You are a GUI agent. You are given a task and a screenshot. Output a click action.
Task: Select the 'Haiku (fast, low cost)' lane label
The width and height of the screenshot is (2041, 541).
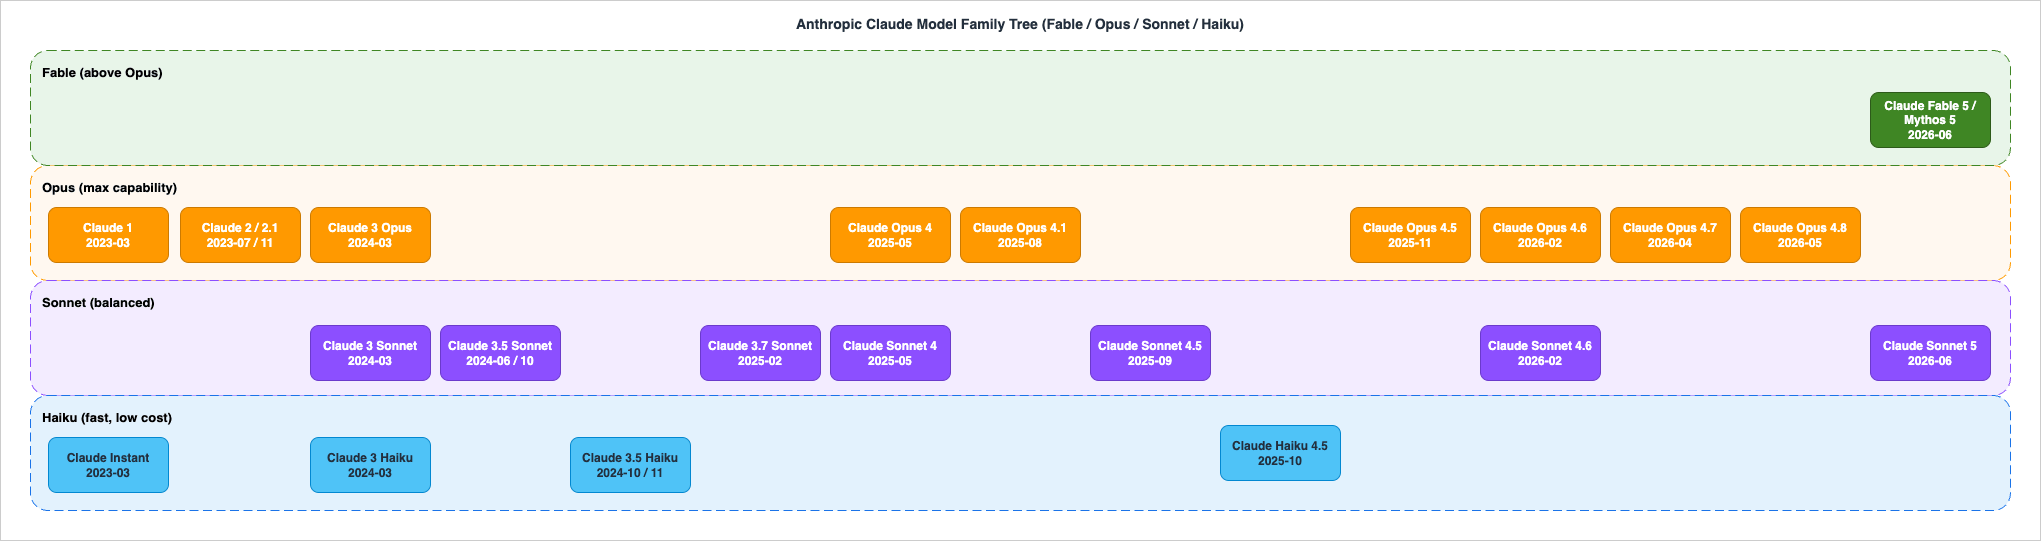pos(107,418)
